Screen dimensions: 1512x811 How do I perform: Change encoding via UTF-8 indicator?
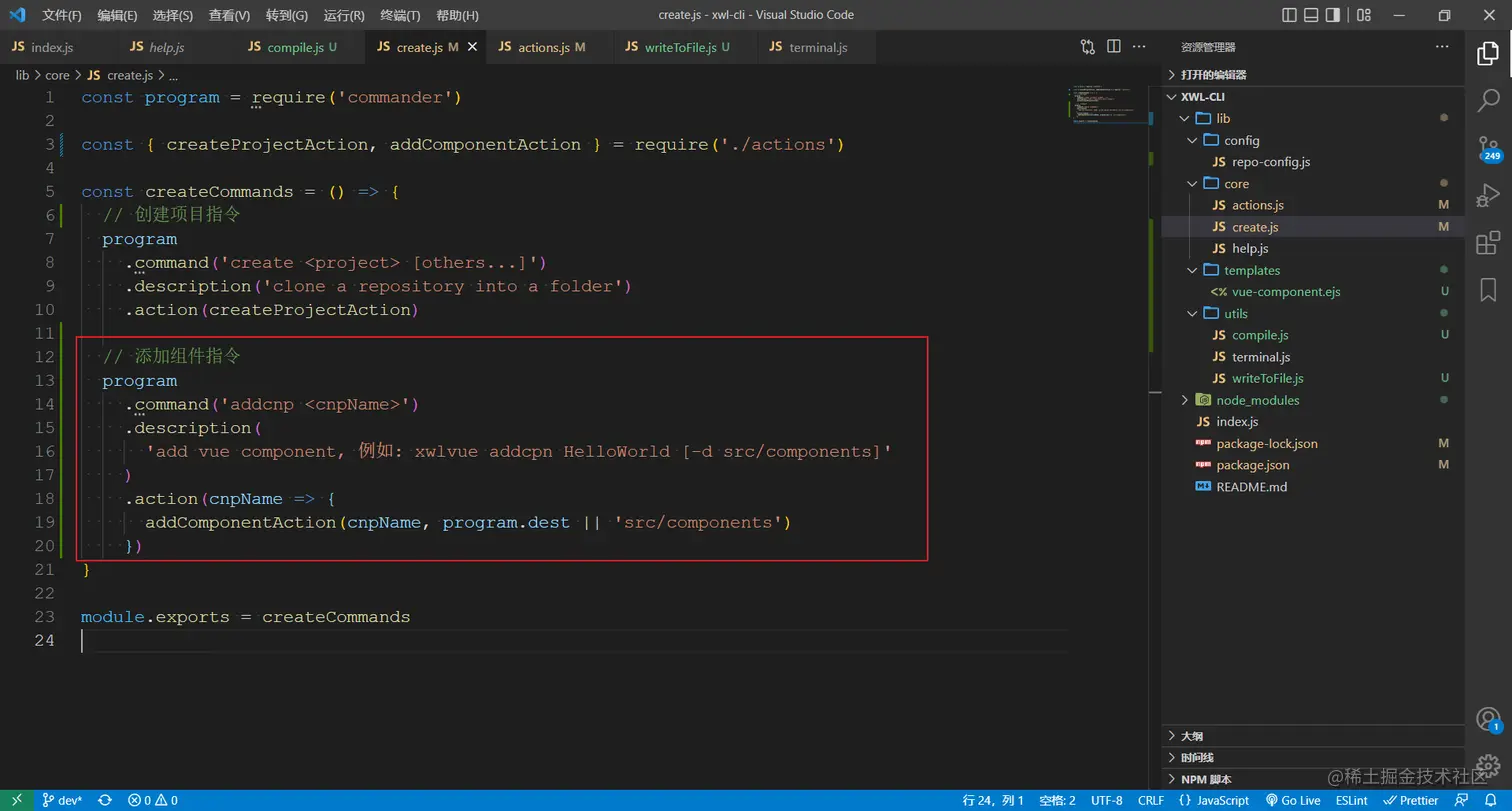[1106, 800]
